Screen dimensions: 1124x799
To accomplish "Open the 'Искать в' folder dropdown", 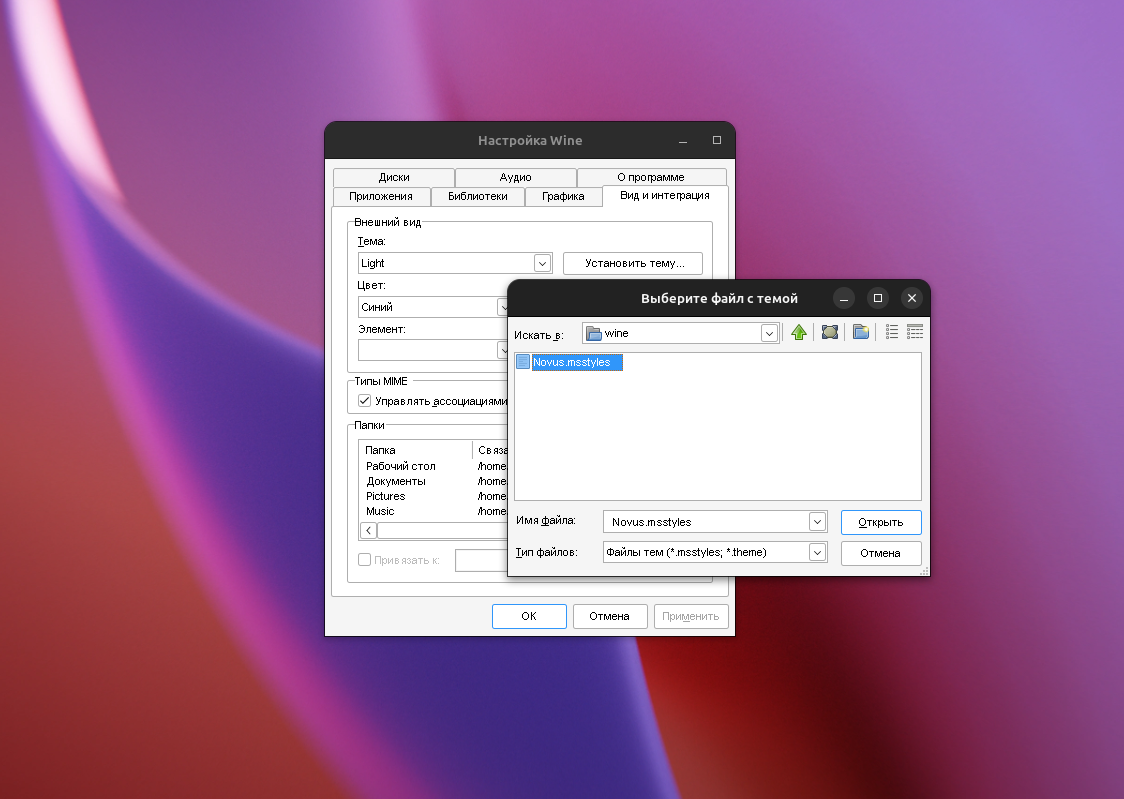I will click(769, 333).
